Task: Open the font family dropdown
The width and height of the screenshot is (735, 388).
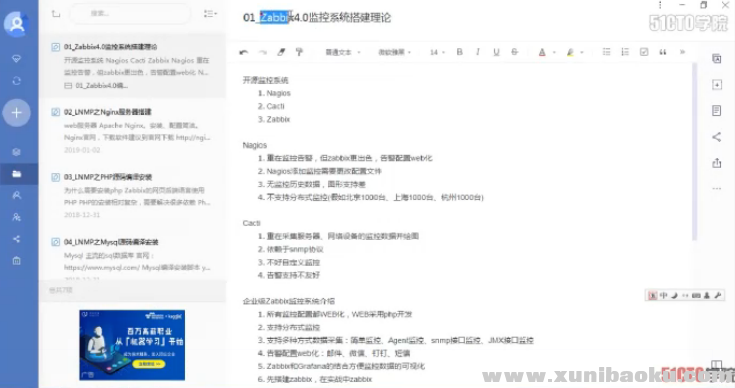Action: (x=395, y=52)
